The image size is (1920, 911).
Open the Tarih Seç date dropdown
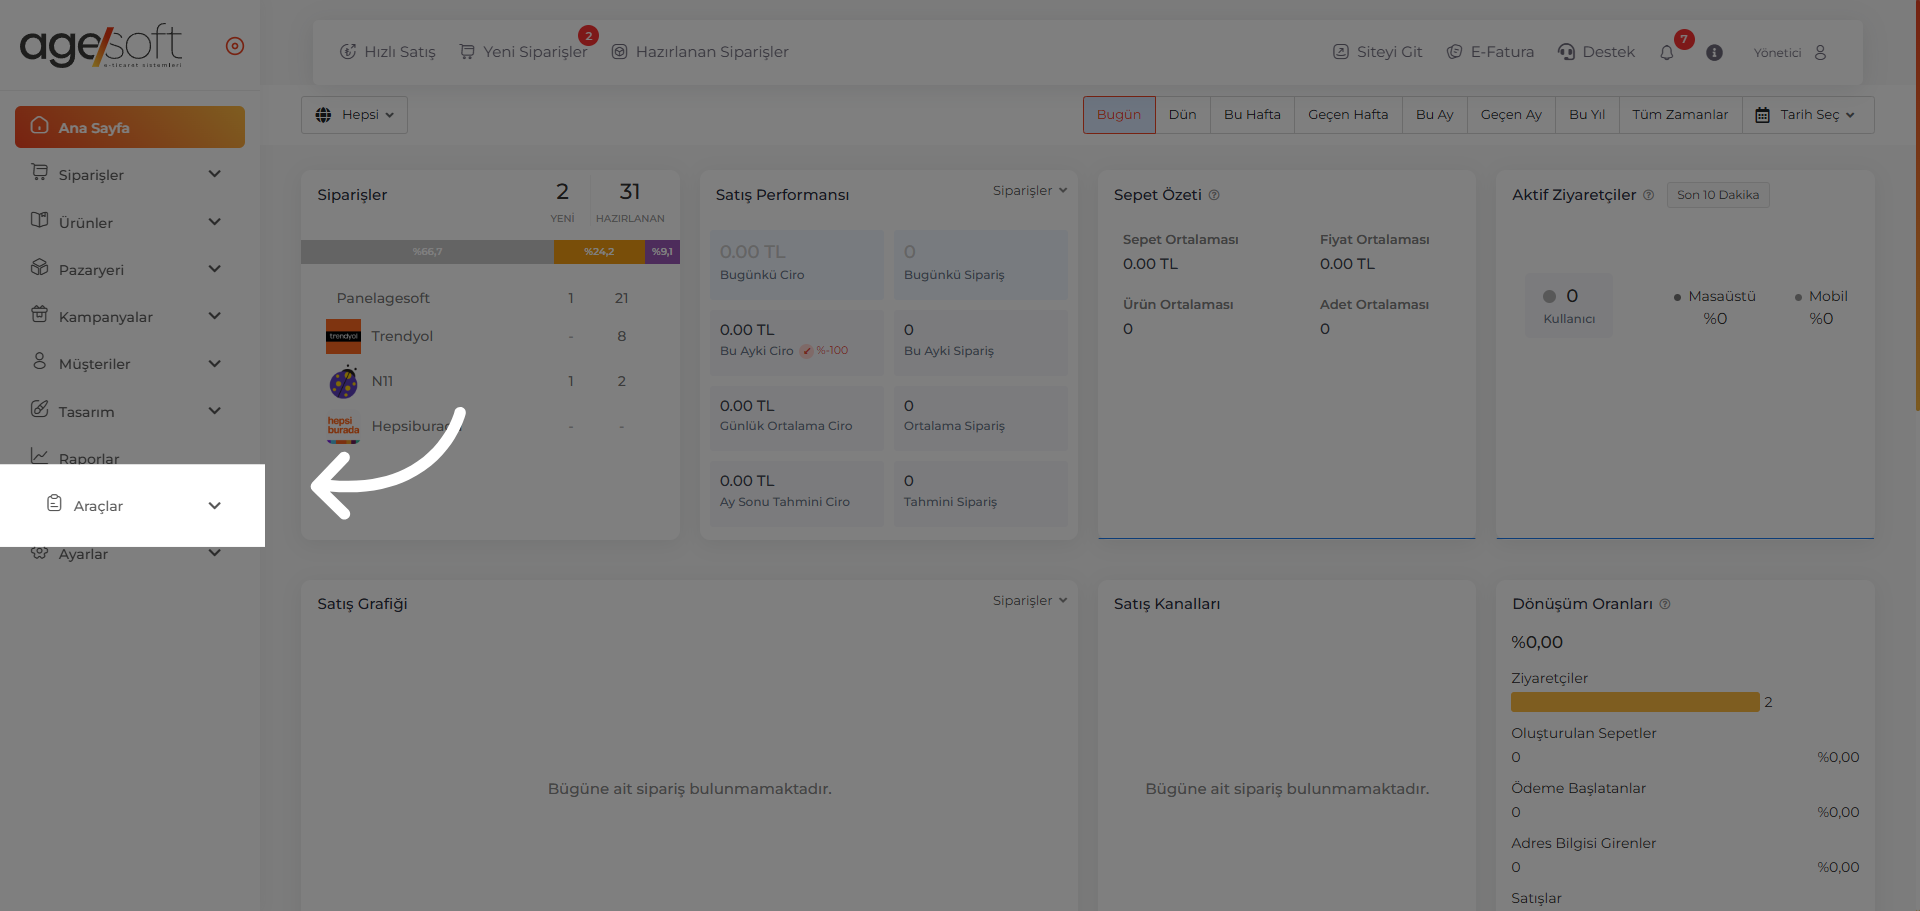pos(1807,115)
